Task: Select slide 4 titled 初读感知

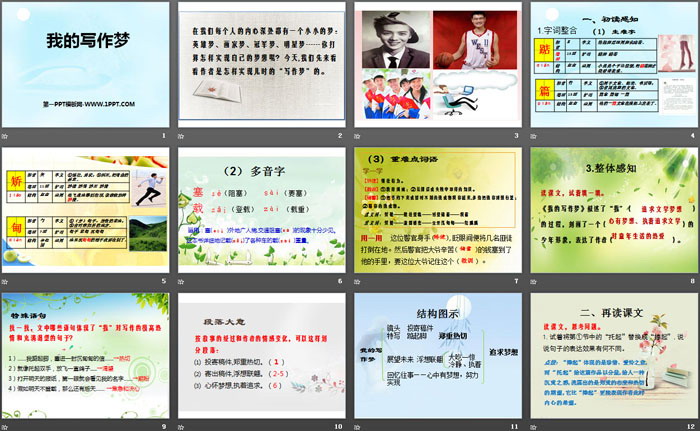Action: (614, 65)
